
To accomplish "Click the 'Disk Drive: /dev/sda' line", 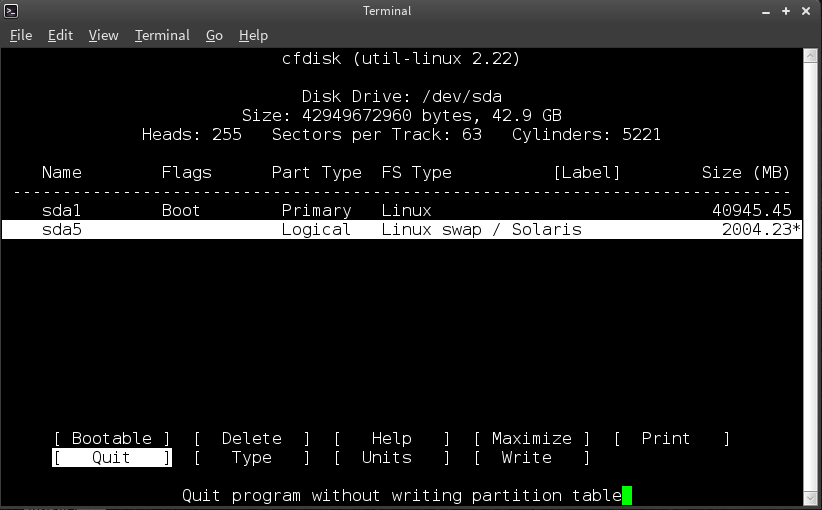I will [x=402, y=96].
